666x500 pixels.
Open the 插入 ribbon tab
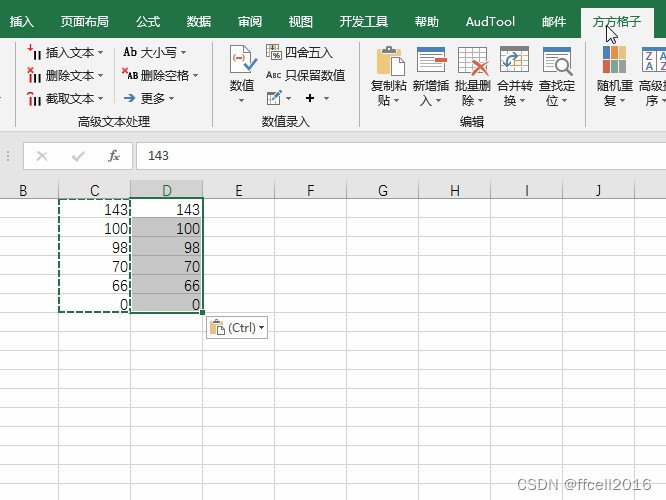(x=22, y=21)
